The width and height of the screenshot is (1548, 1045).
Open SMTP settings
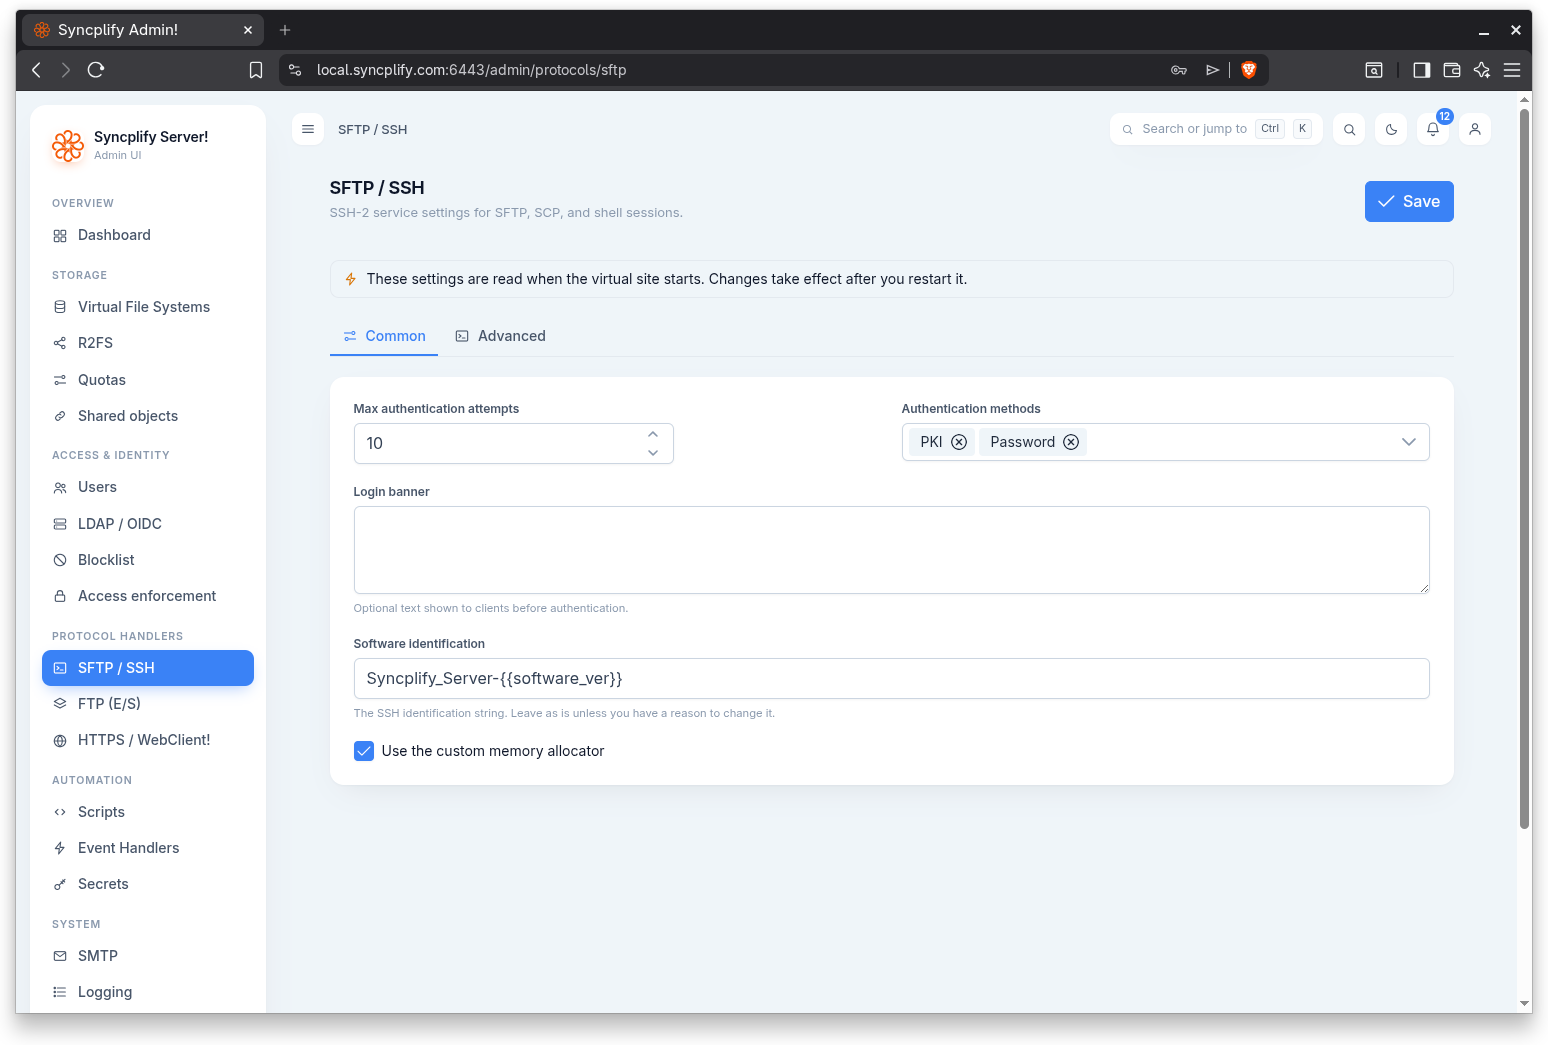click(x=148, y=956)
